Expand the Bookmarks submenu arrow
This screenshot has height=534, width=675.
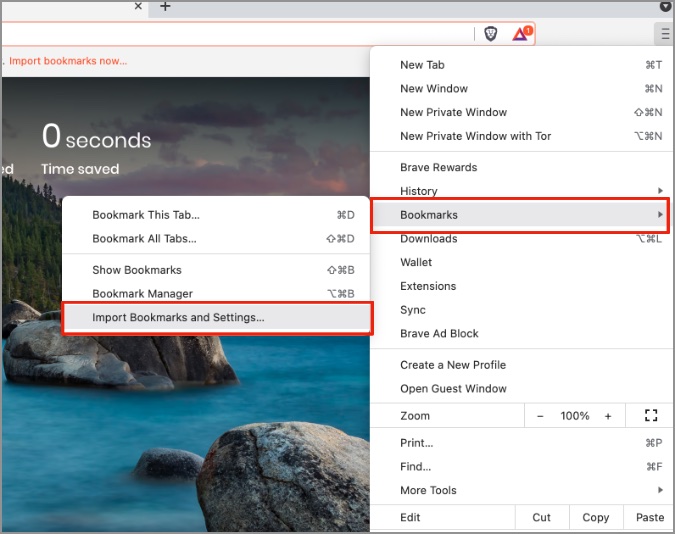tap(660, 214)
